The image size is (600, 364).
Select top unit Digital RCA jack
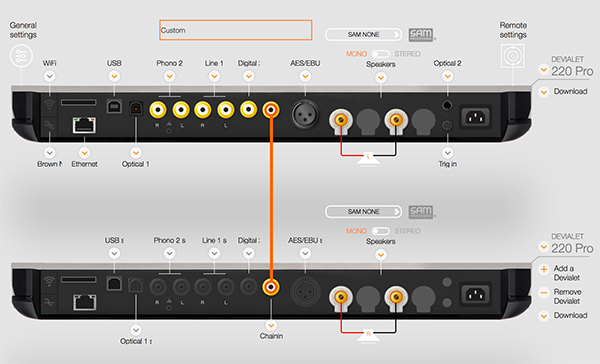pos(248,109)
